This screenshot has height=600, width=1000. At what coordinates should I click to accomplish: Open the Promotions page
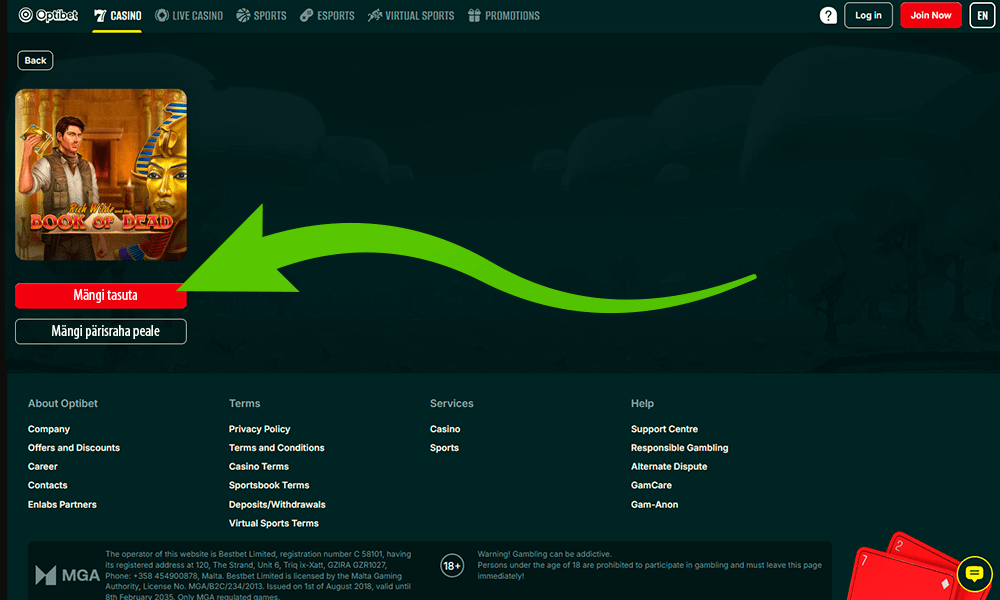pyautogui.click(x=503, y=16)
